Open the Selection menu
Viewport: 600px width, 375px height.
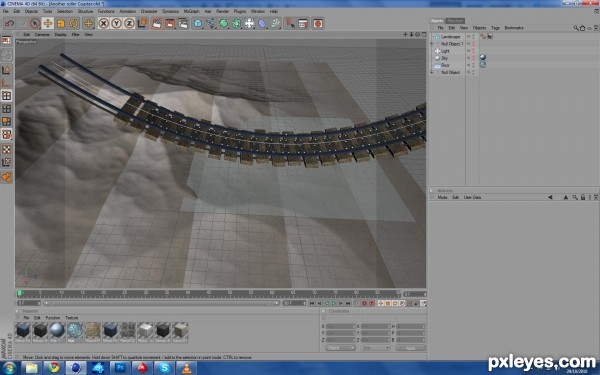[65, 11]
